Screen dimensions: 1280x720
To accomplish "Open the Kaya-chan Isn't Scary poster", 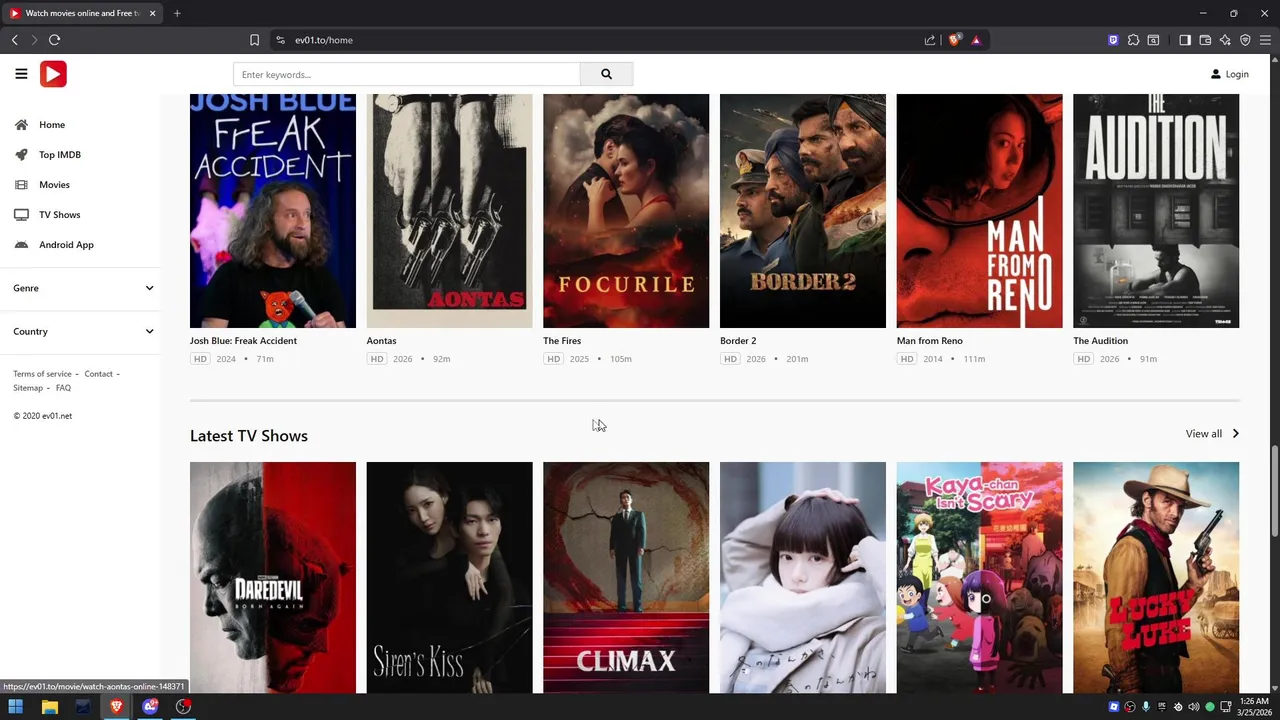I will coord(980,577).
